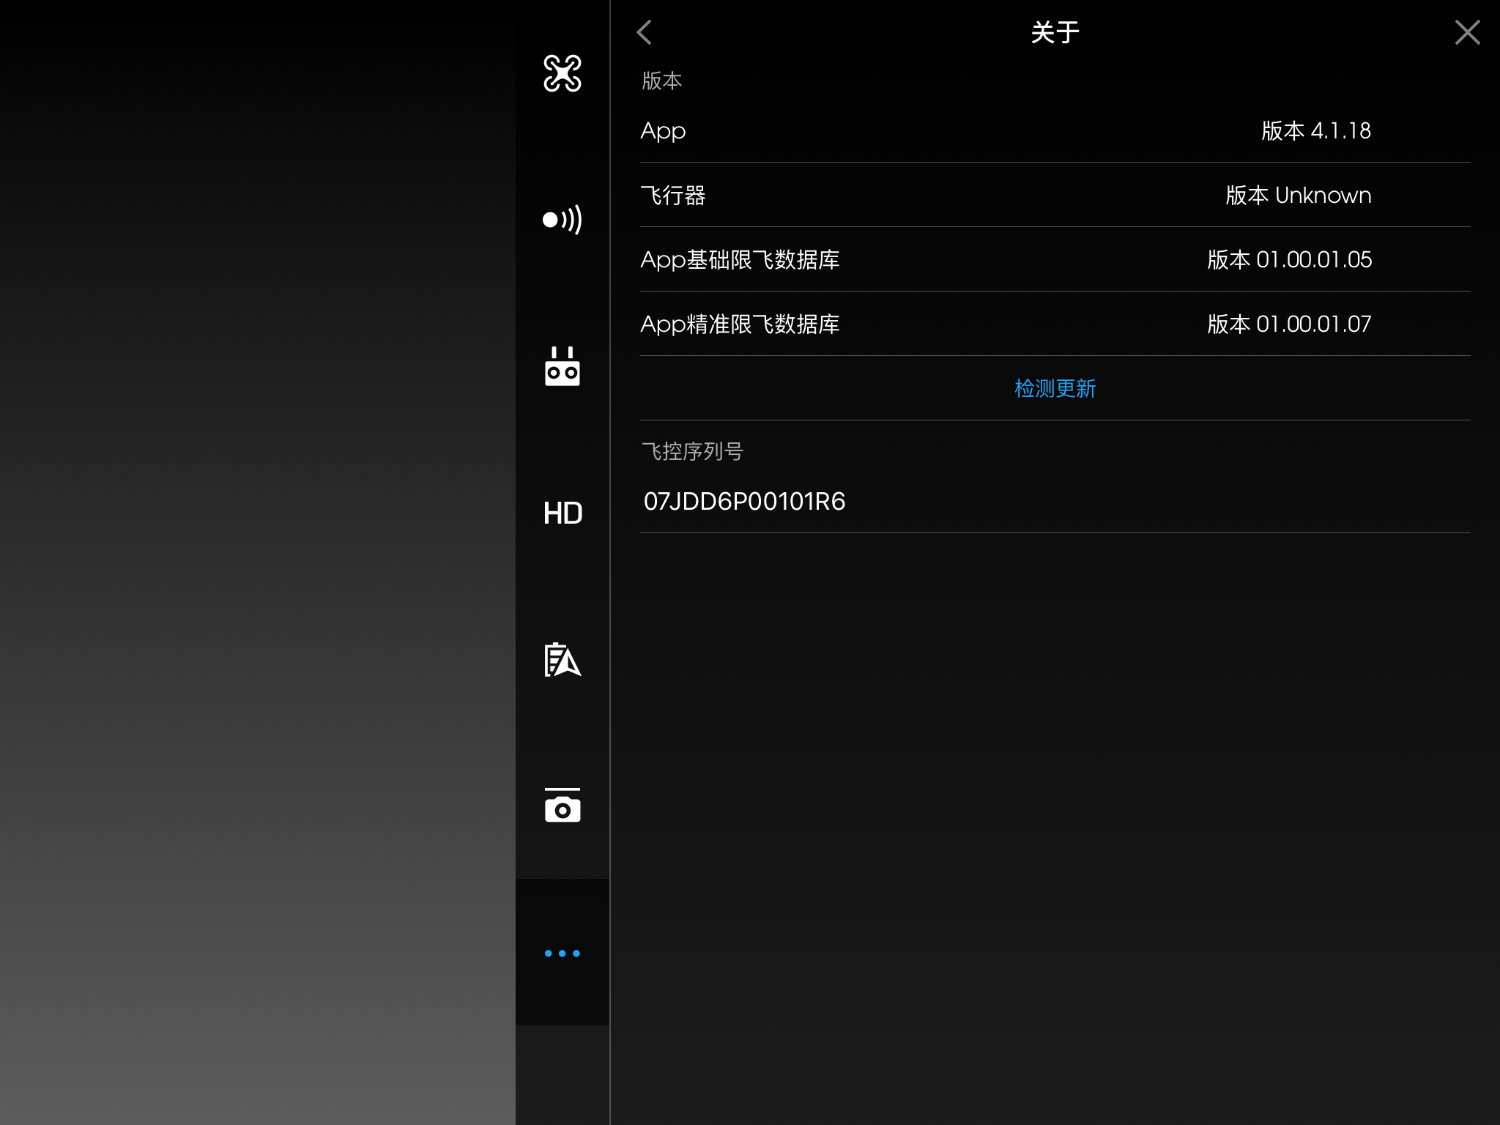Screen dimensions: 1500x1125
Task: Select the three-dot general settings tab
Action: pos(562,953)
